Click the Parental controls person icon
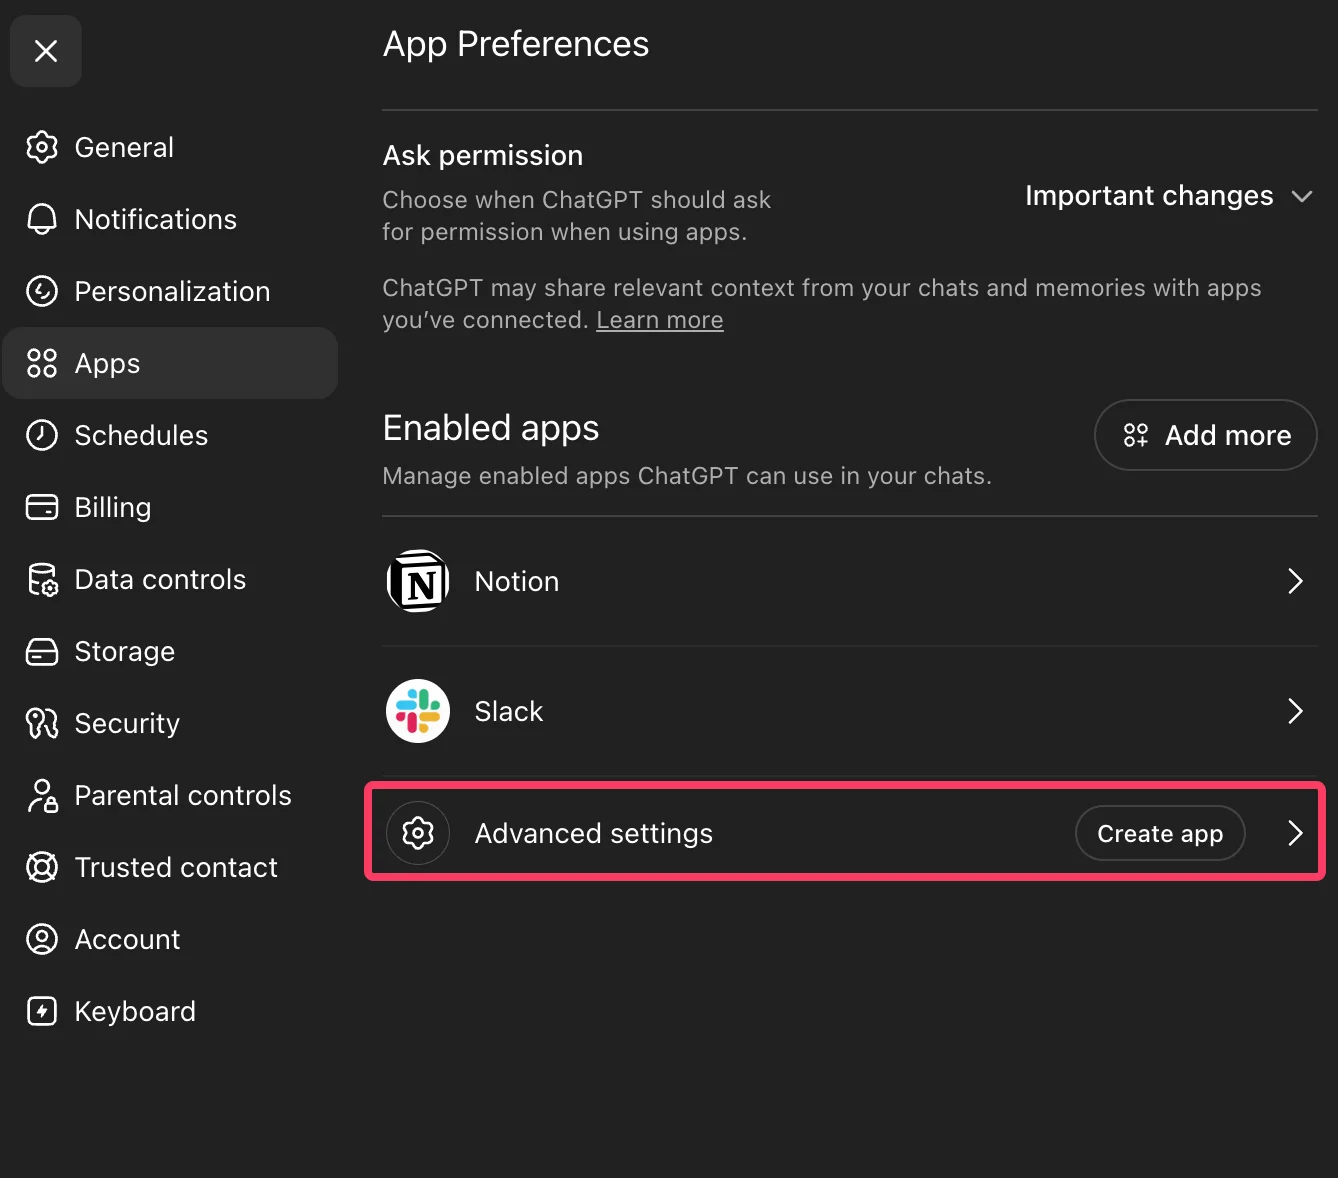This screenshot has height=1178, width=1338. [42, 795]
